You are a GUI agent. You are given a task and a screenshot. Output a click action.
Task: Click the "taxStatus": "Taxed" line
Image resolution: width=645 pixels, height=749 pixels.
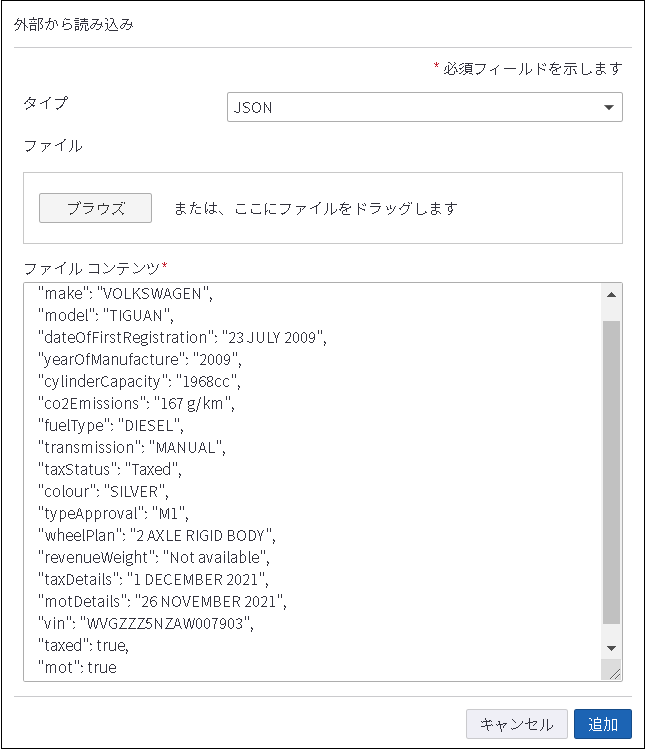coord(110,469)
